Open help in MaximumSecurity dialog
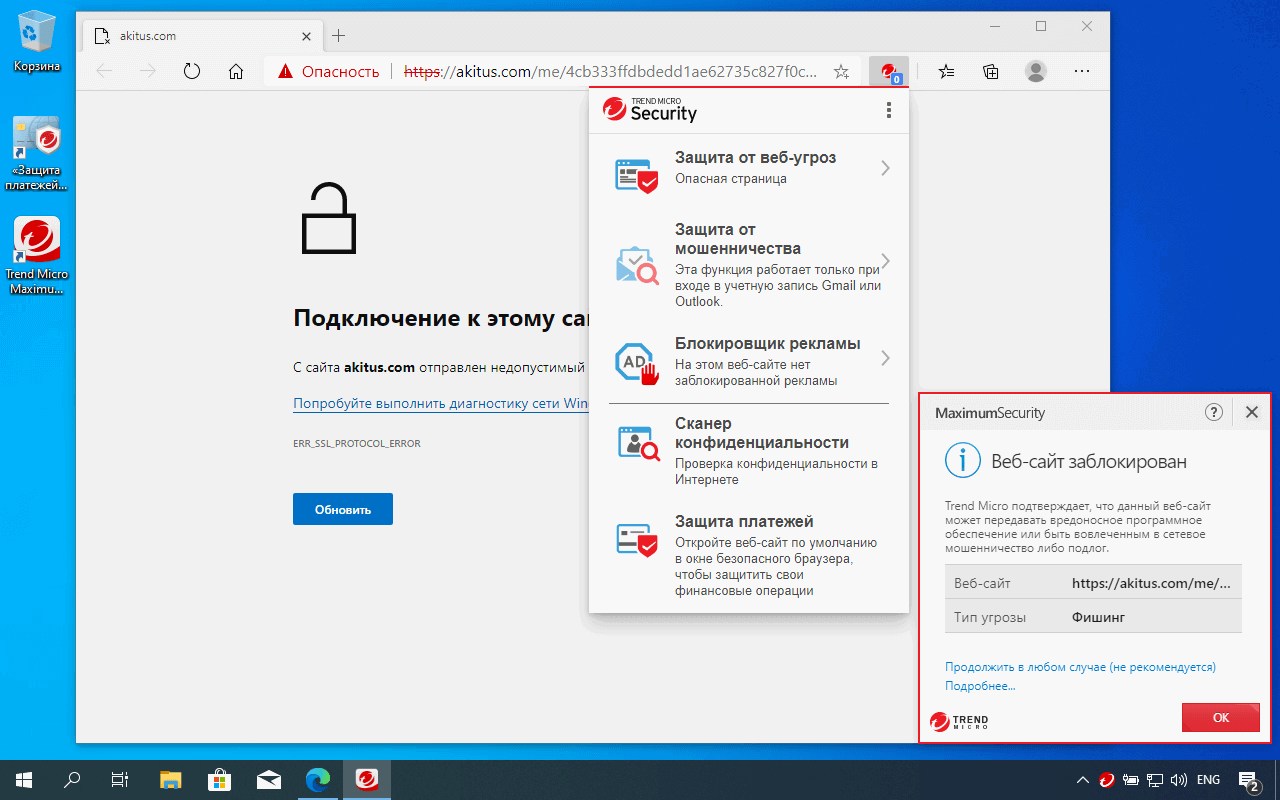The width and height of the screenshot is (1280, 800). (1214, 412)
